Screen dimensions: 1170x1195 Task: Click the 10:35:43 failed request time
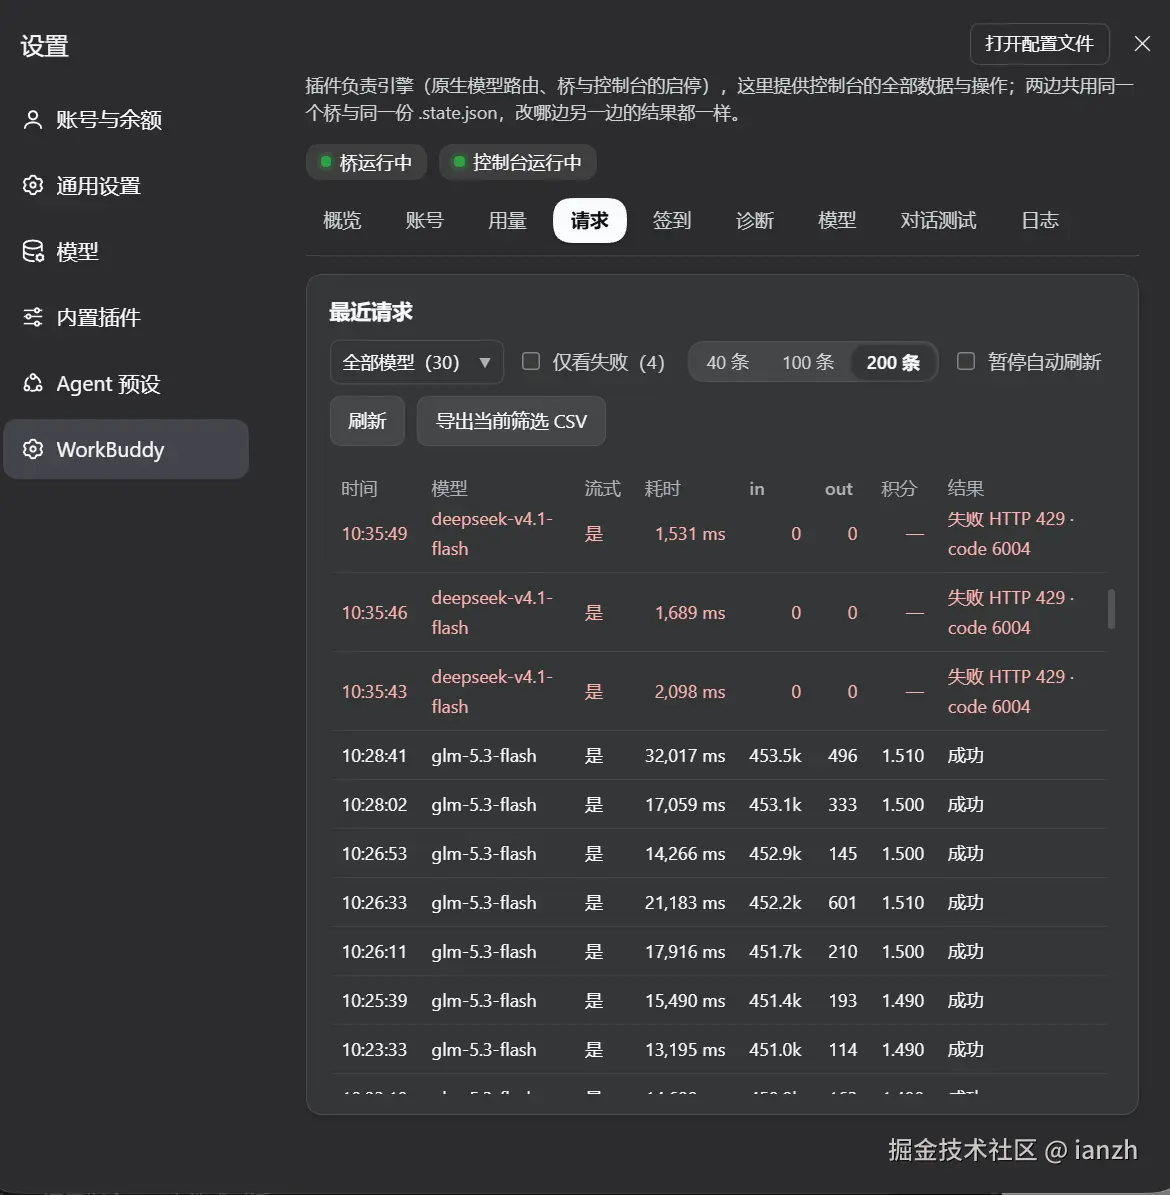374,692
